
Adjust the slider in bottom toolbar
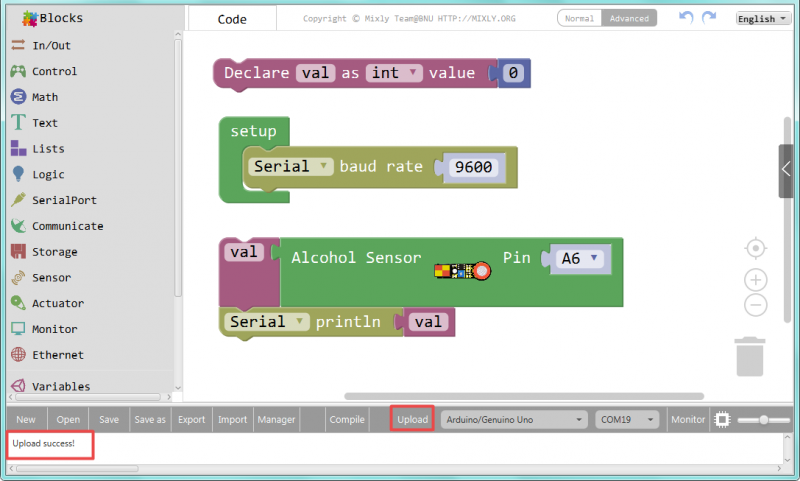point(762,420)
